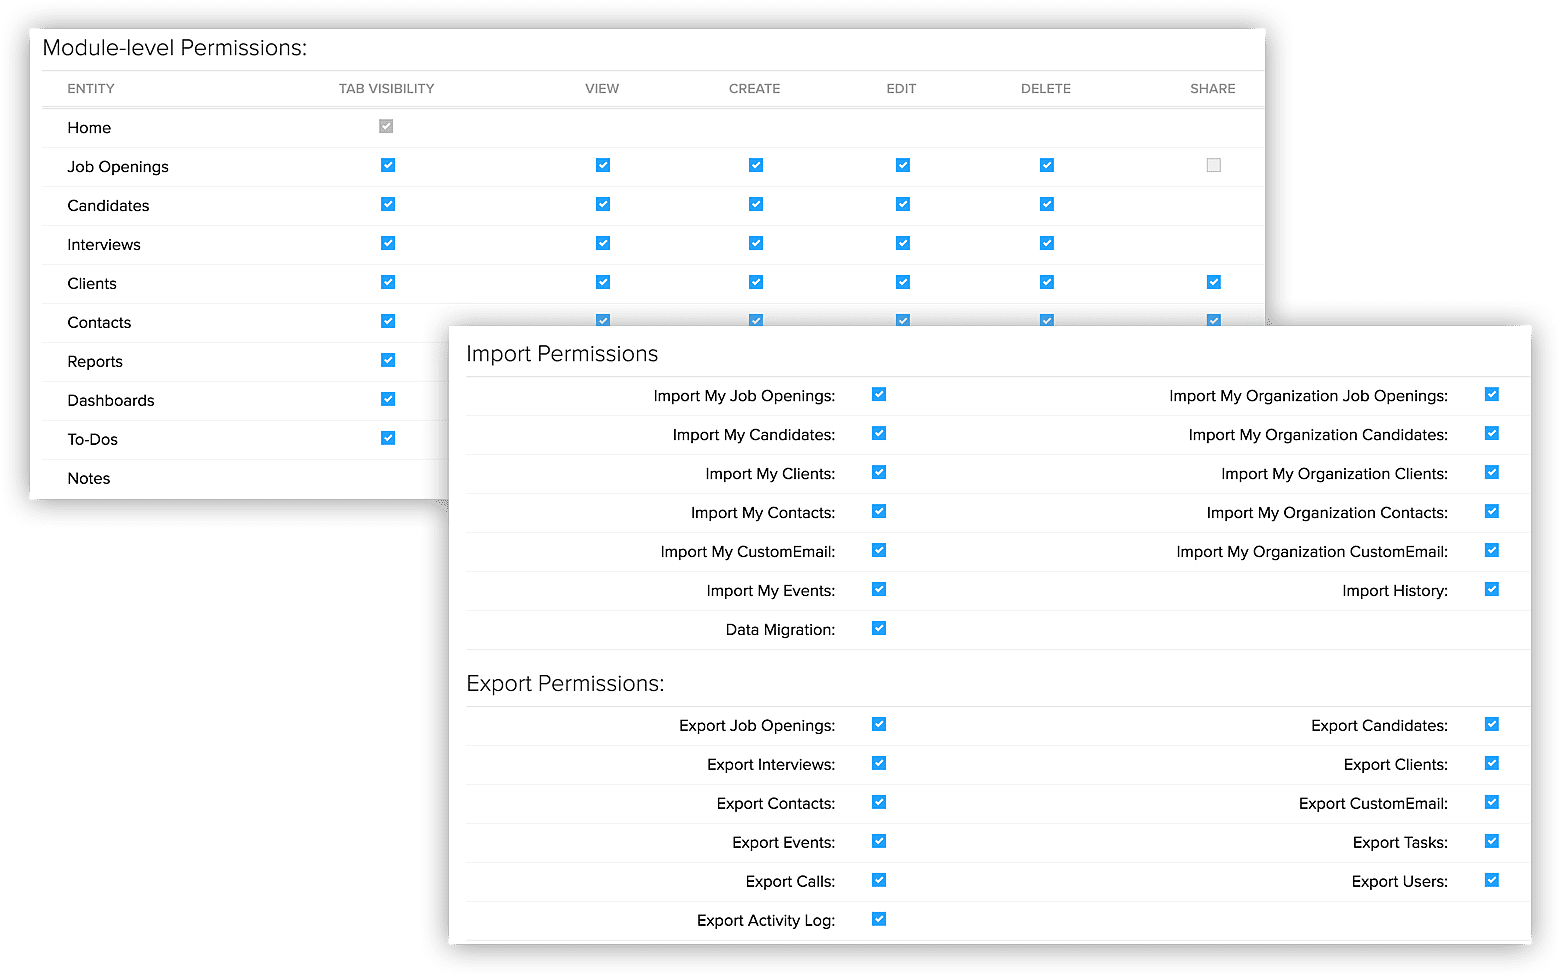The height and width of the screenshot is (976, 1561).
Task: Toggle Import My Job Openings checkbox
Action: click(x=879, y=394)
